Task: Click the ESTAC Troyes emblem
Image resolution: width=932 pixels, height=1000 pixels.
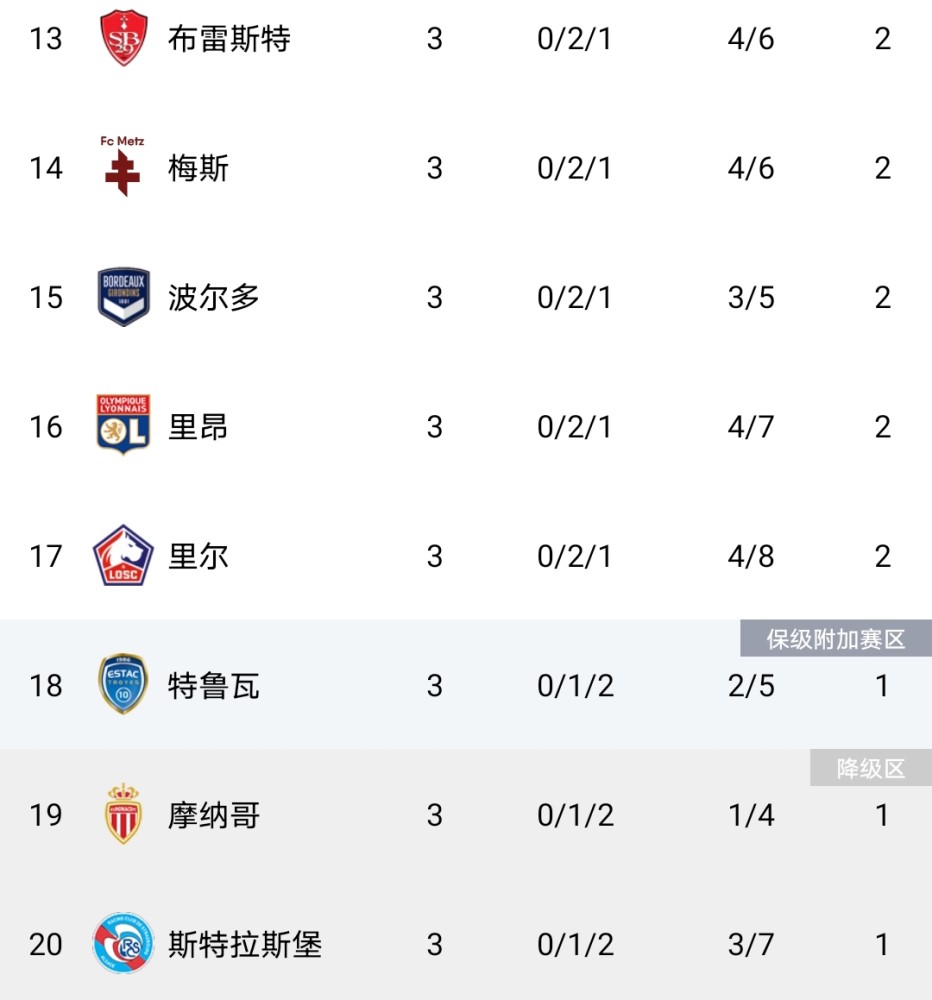Action: 123,684
